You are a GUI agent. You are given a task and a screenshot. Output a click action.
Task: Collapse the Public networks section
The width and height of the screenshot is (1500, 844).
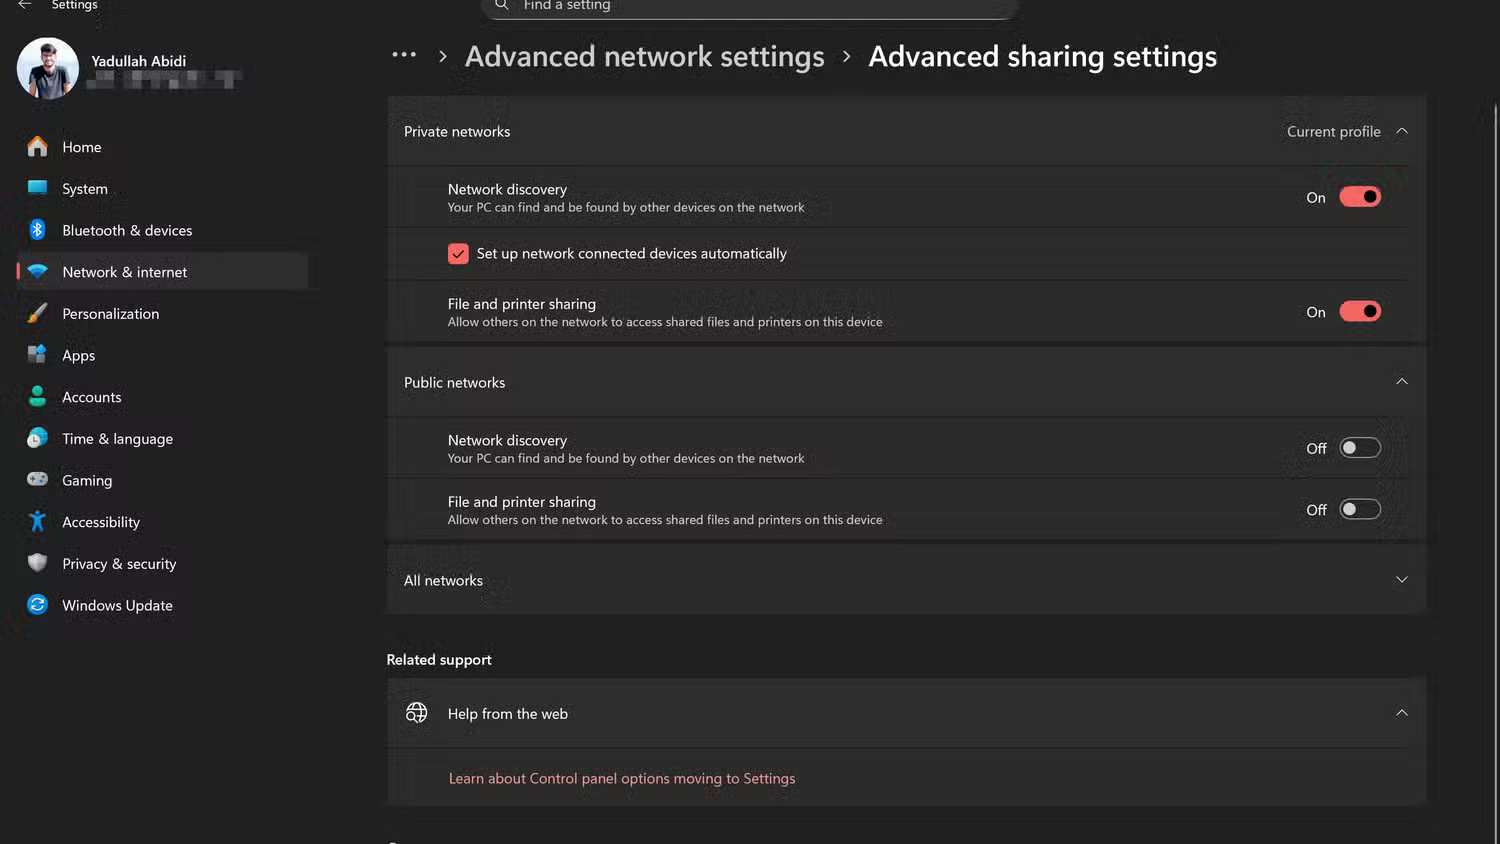point(1401,381)
